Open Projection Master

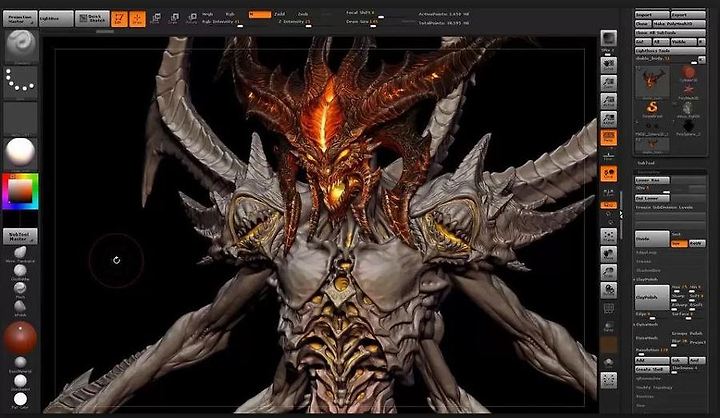(20, 19)
